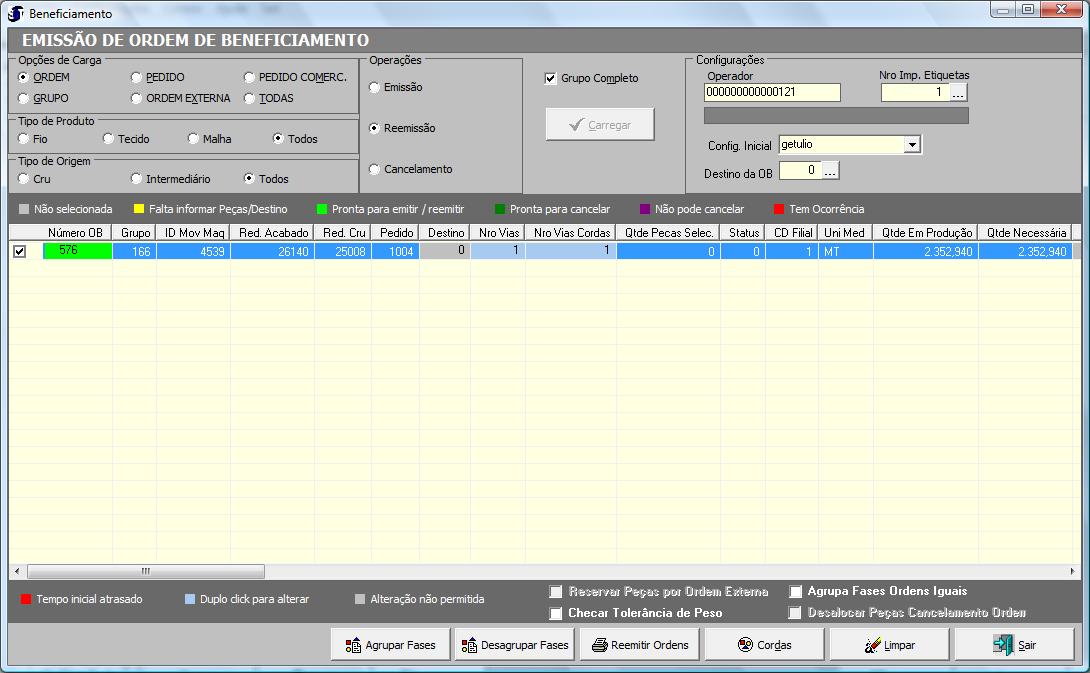1090x673 pixels.
Task: Uncheck the Grupo Completo checkbox
Action: coord(551,78)
